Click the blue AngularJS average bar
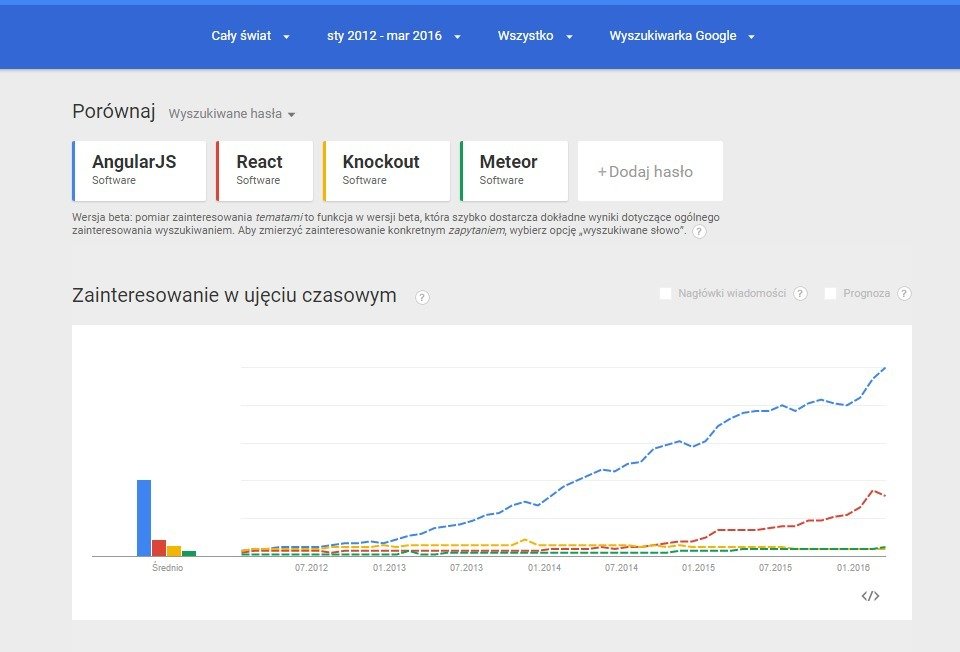The width and height of the screenshot is (960, 652). click(x=144, y=517)
